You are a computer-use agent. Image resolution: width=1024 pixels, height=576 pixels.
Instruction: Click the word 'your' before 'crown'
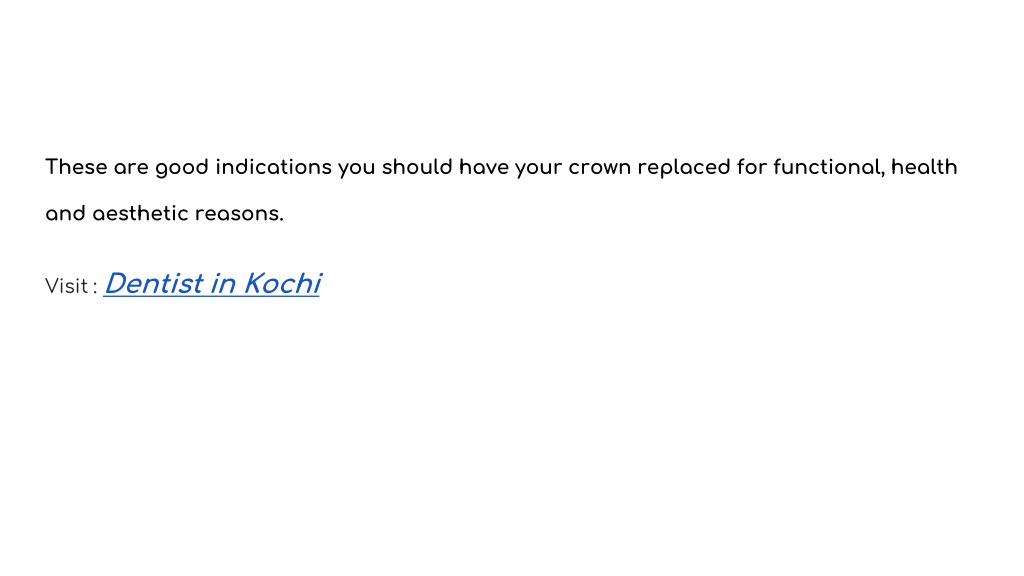(539, 169)
